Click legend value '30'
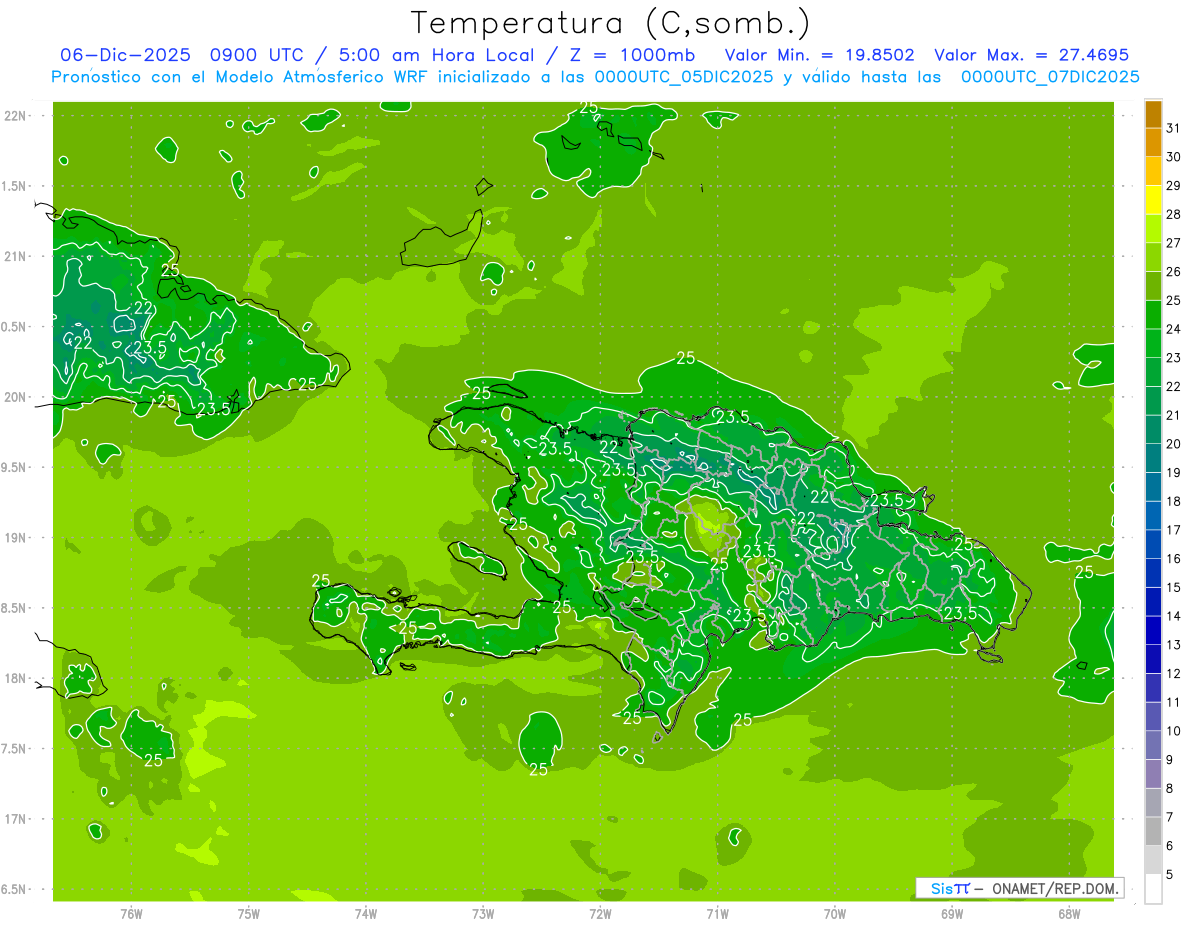1200x927 pixels. pyautogui.click(x=1174, y=157)
